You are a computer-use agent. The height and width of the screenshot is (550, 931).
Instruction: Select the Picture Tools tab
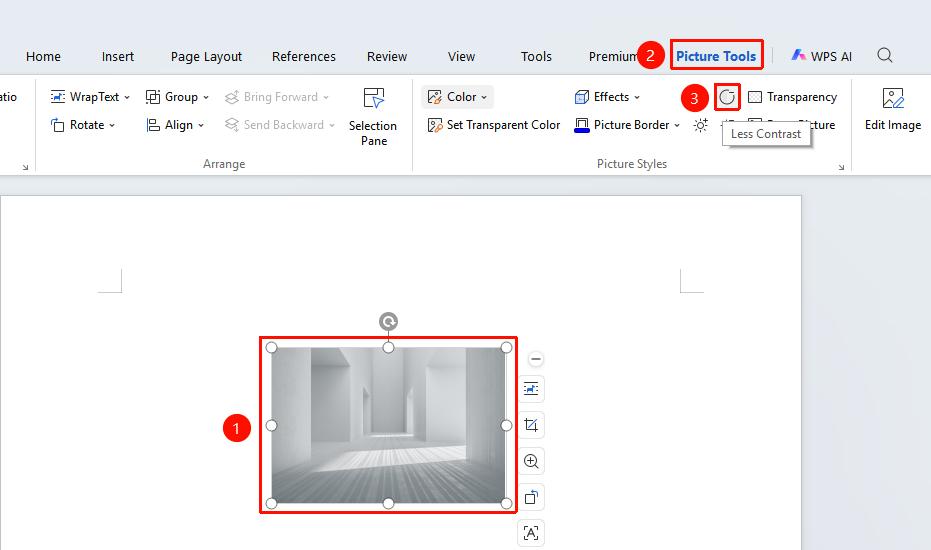point(716,56)
